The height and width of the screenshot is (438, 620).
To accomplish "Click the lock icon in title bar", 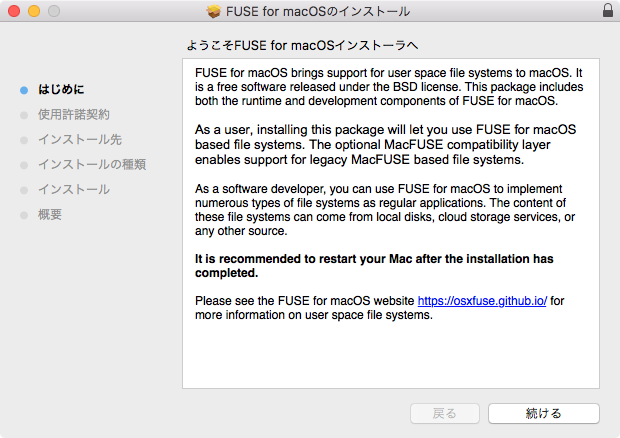I will (x=608, y=10).
